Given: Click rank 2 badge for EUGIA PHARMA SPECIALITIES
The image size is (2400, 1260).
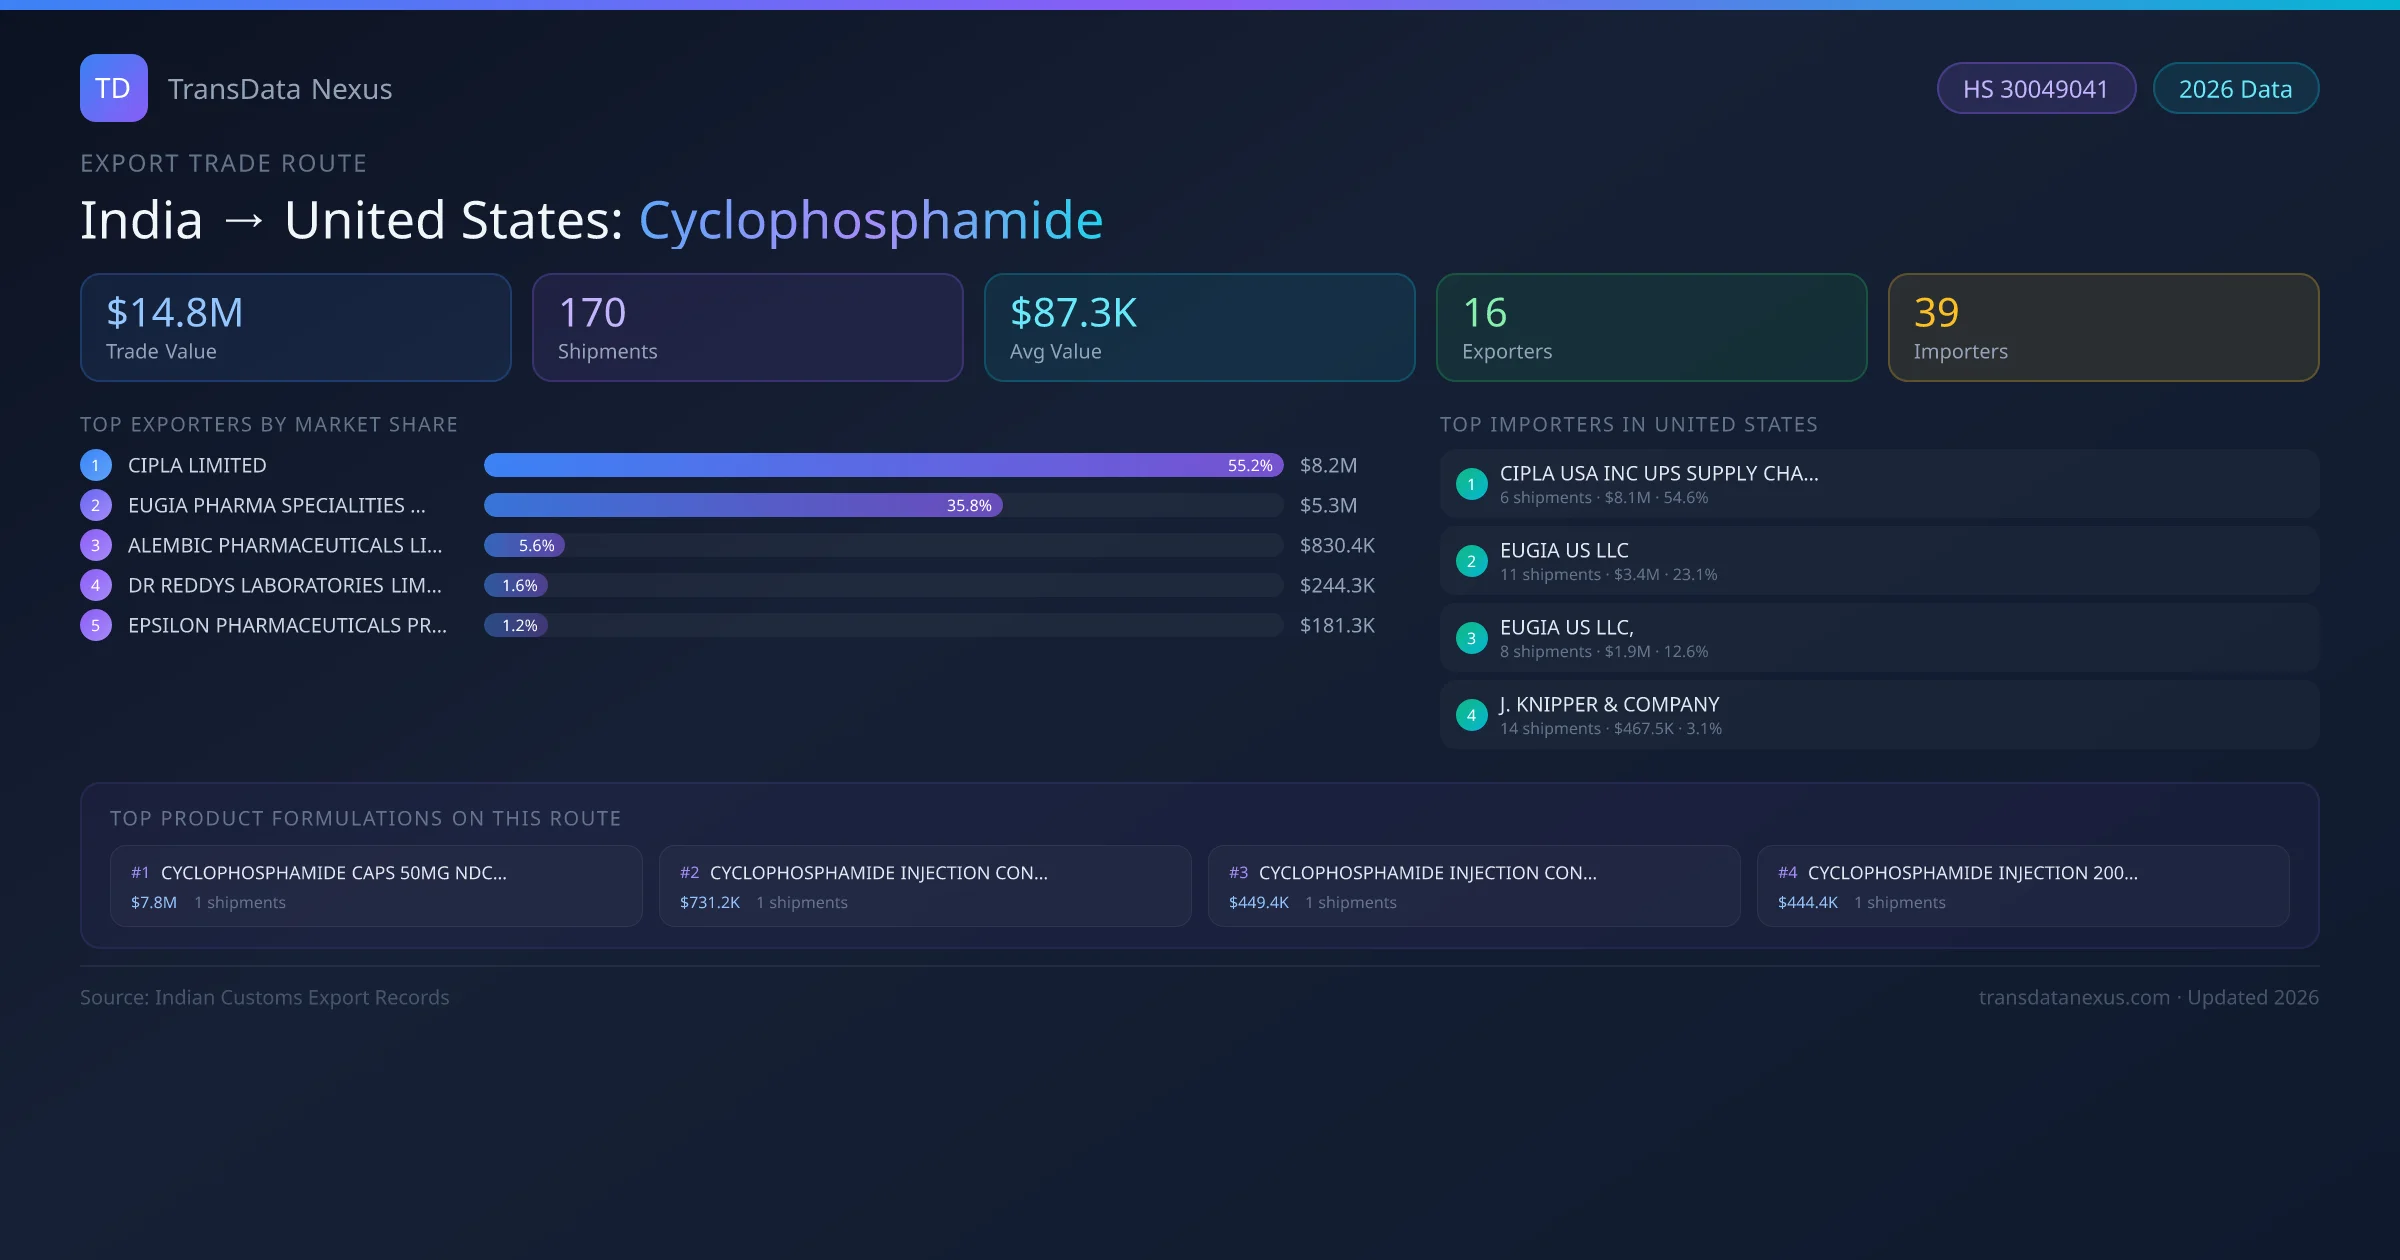Looking at the screenshot, I should tap(96, 505).
